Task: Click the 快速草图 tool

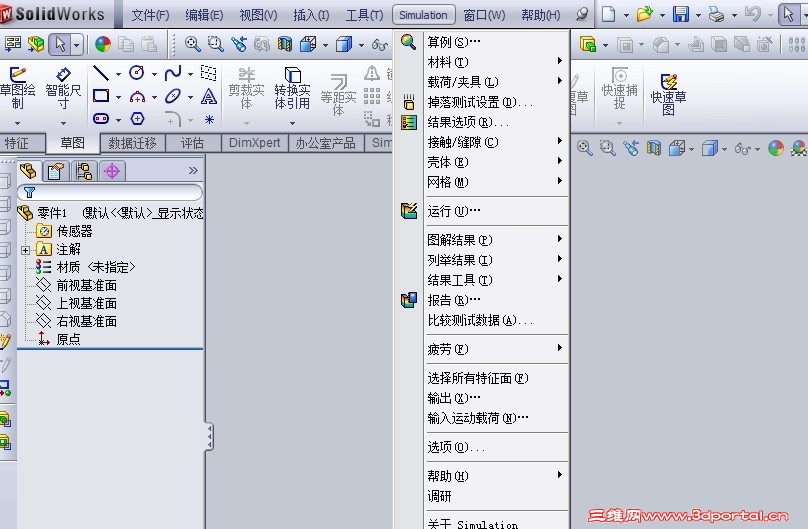Action: (668, 94)
